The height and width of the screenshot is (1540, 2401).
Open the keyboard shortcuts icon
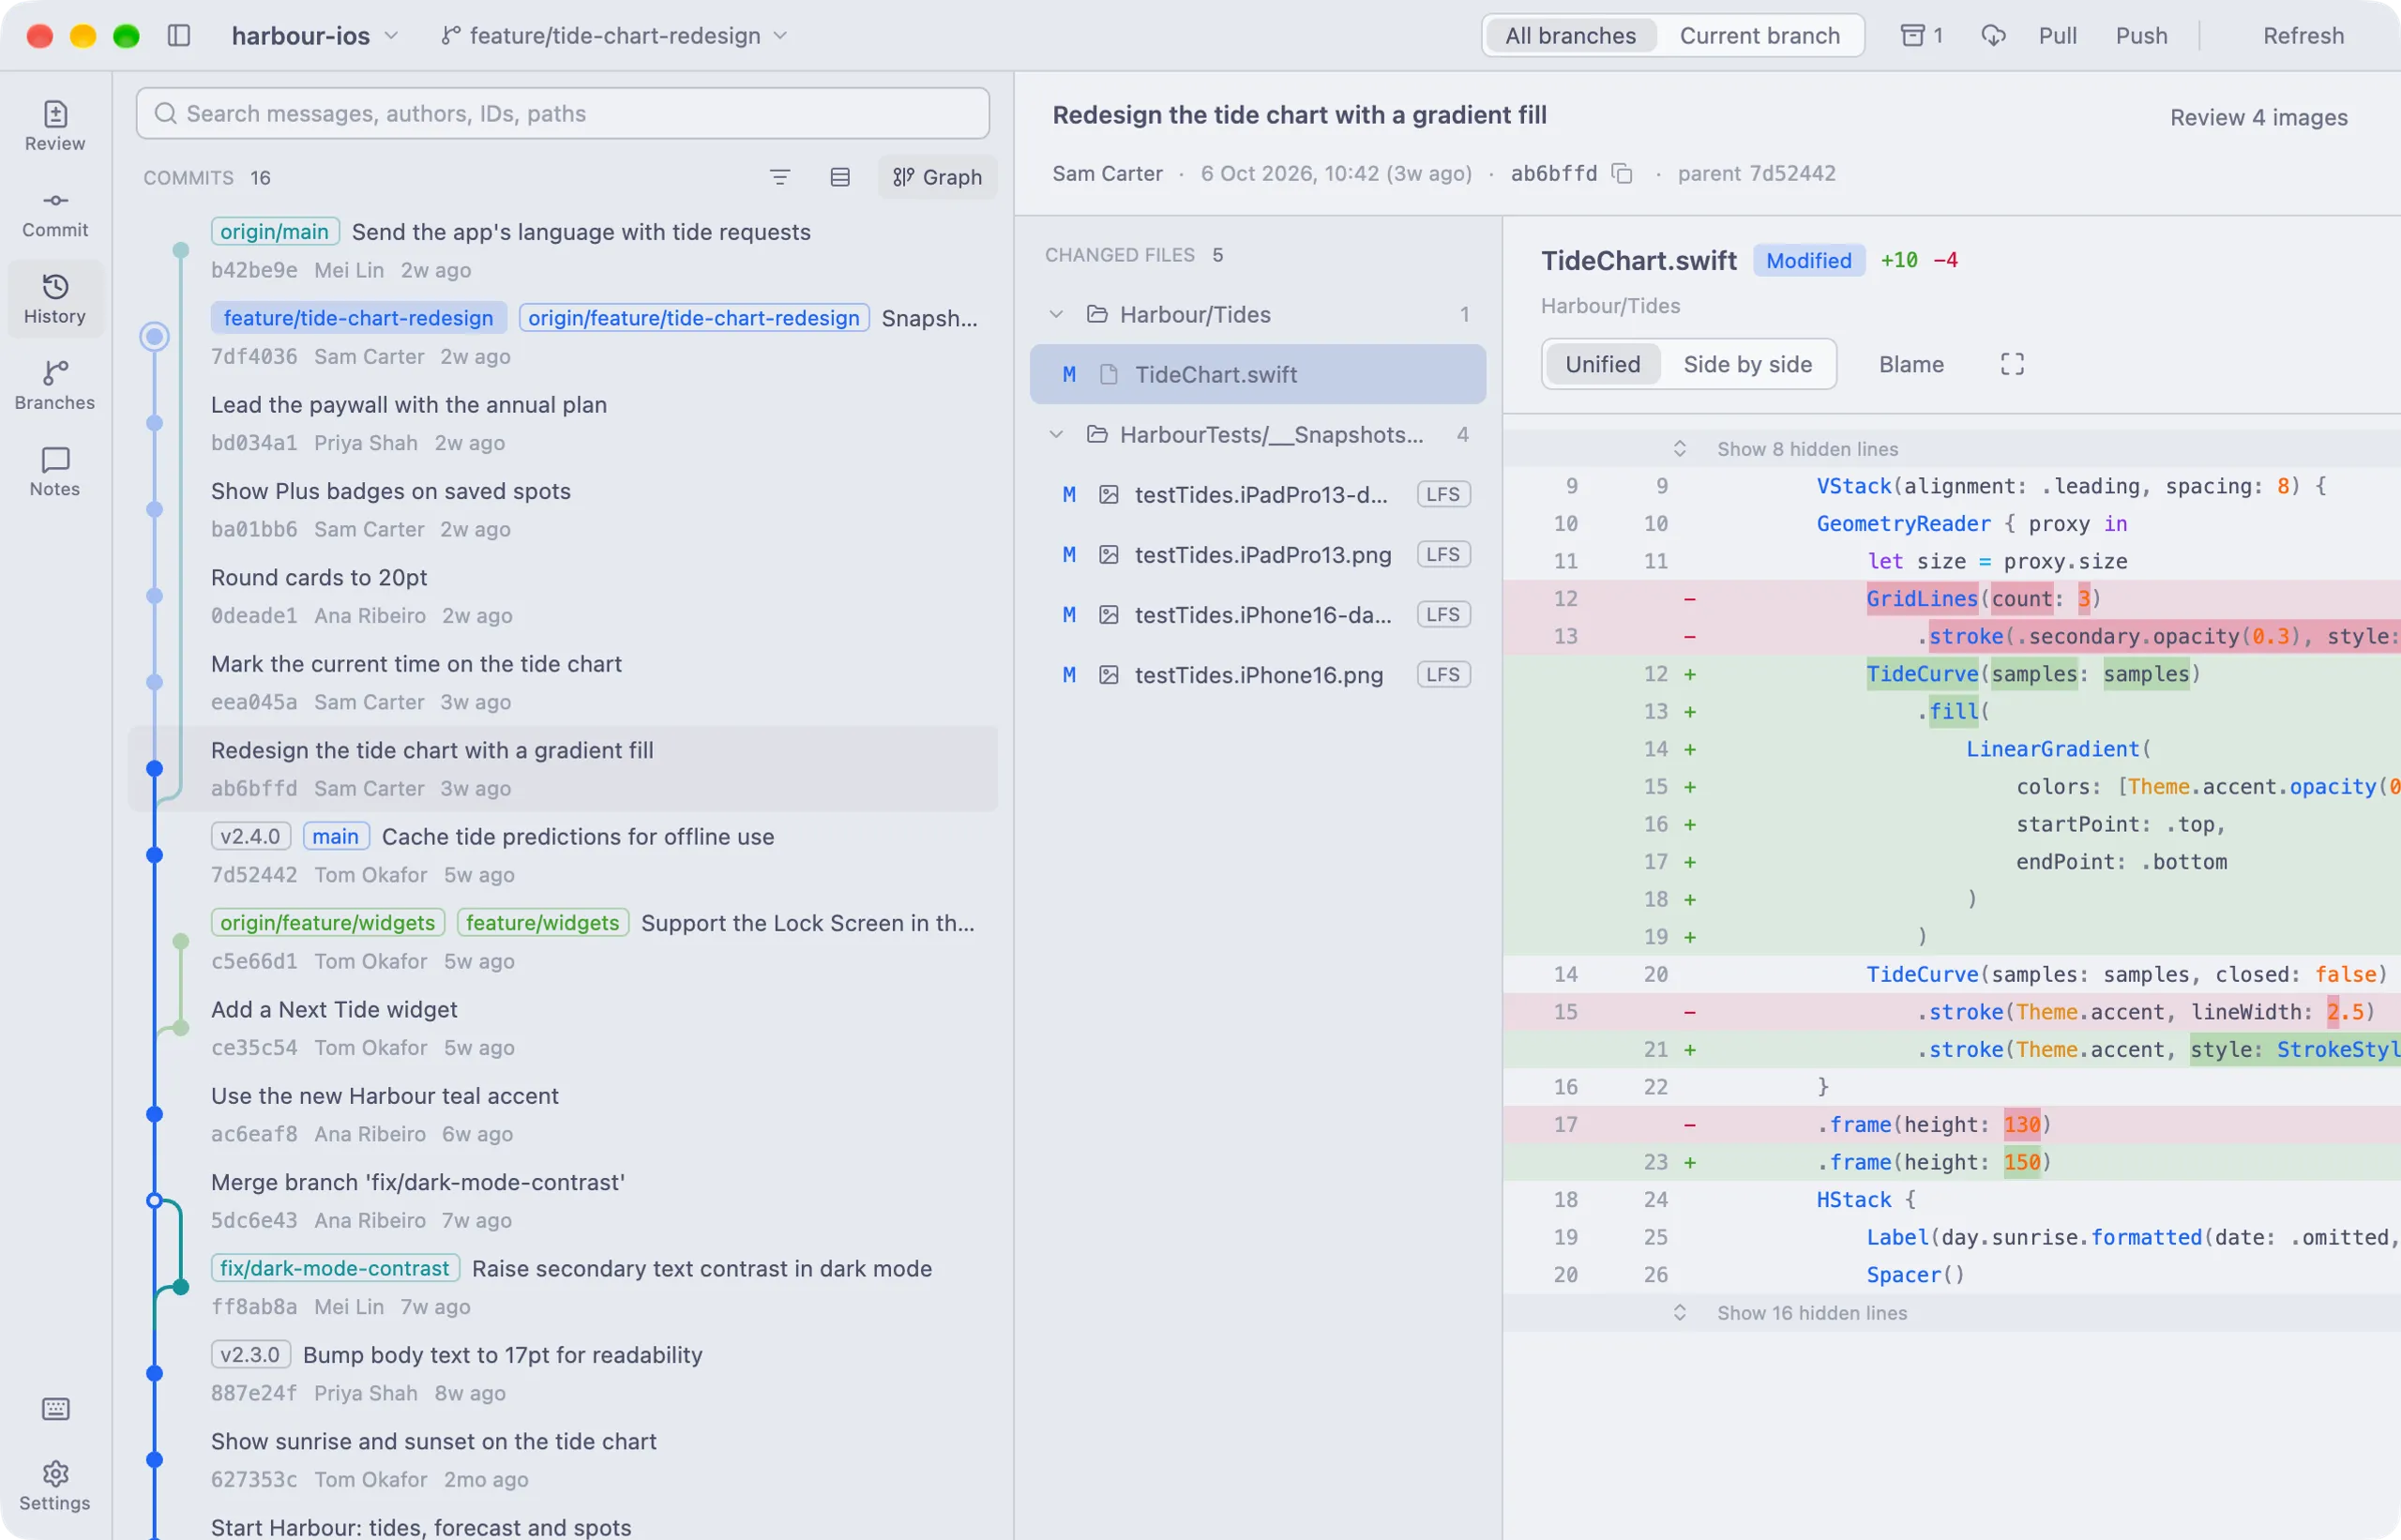click(55, 1409)
